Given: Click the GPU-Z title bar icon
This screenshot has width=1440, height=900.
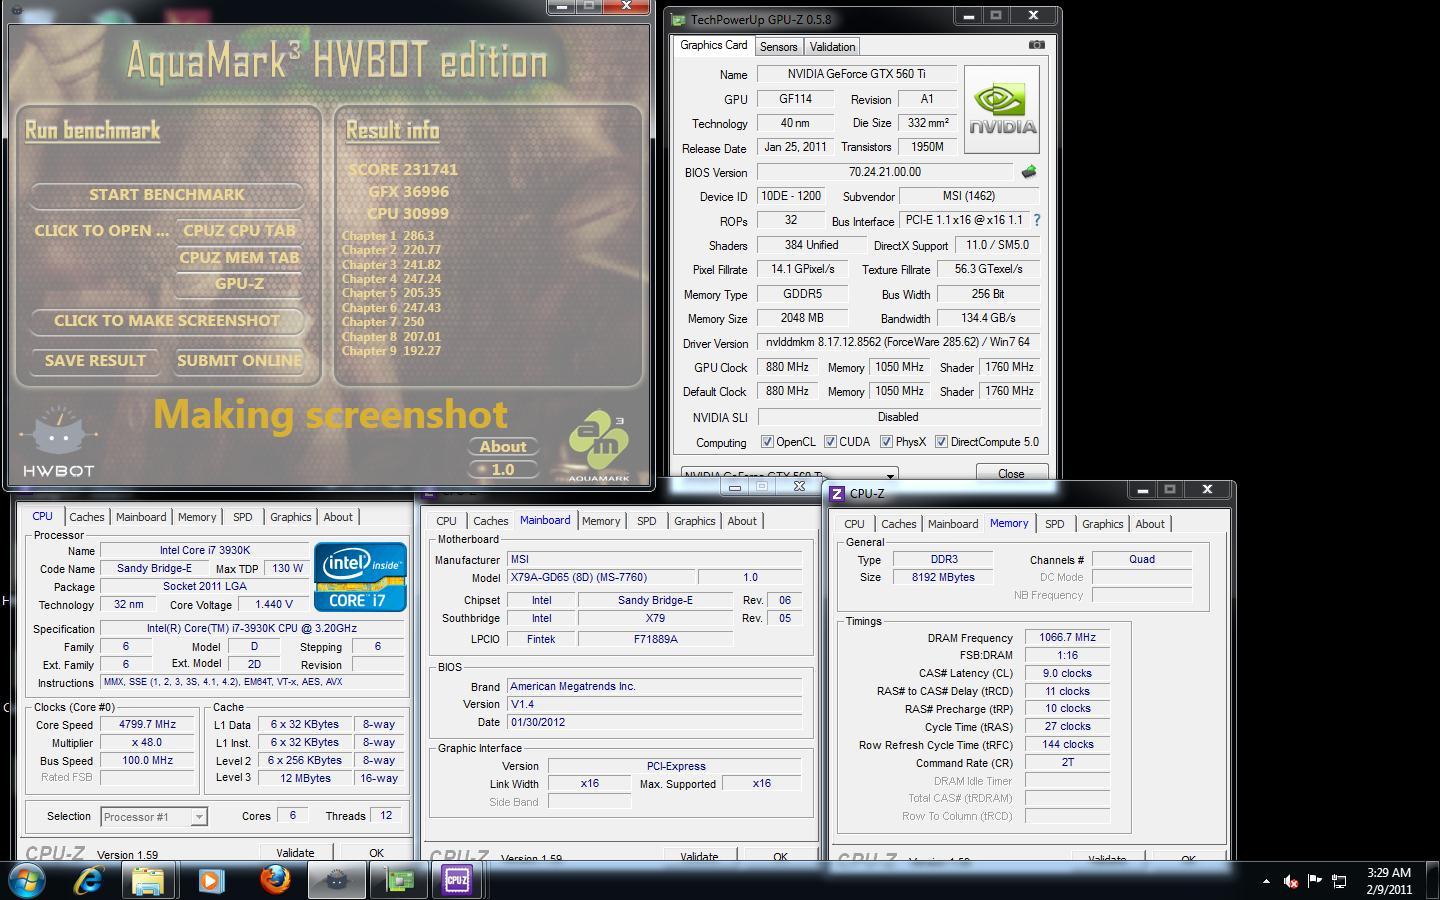Looking at the screenshot, I should point(679,19).
